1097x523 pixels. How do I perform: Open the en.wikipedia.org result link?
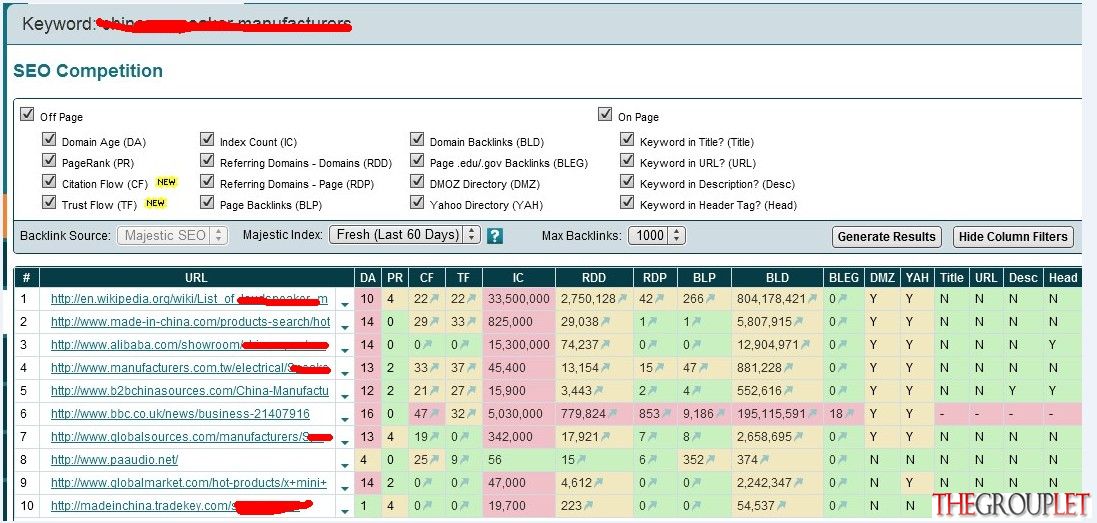189,299
